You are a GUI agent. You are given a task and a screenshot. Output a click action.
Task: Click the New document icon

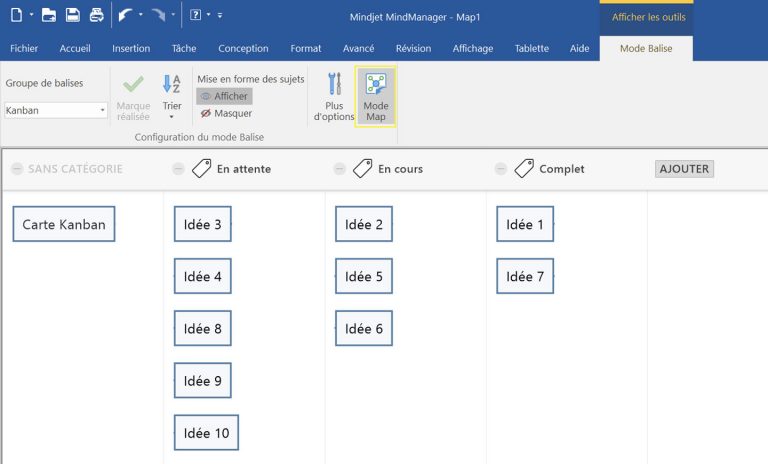click(x=15, y=15)
